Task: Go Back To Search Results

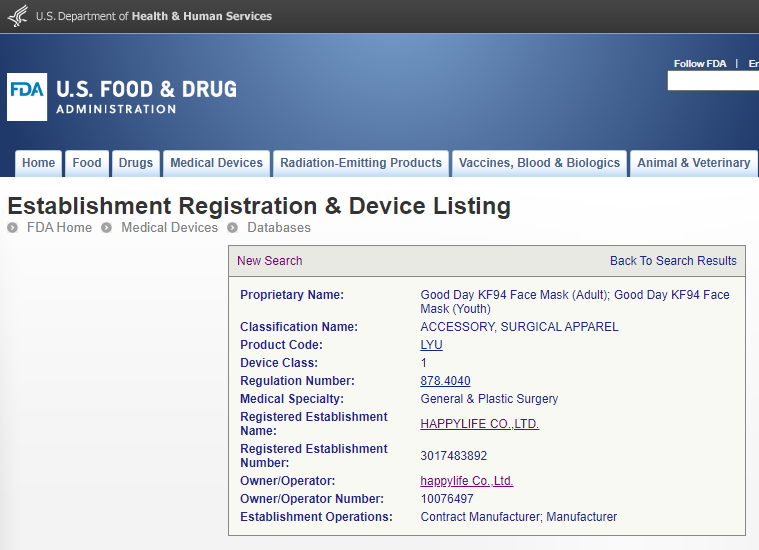Action: click(673, 261)
